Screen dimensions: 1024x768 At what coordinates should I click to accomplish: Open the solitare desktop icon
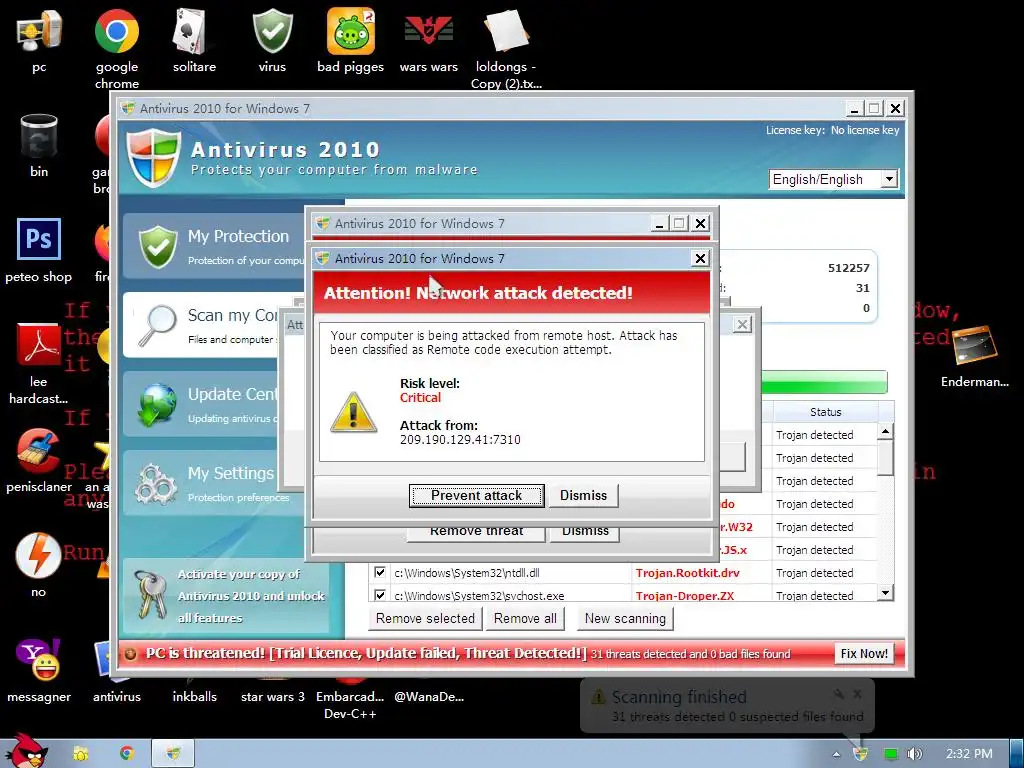tap(194, 40)
